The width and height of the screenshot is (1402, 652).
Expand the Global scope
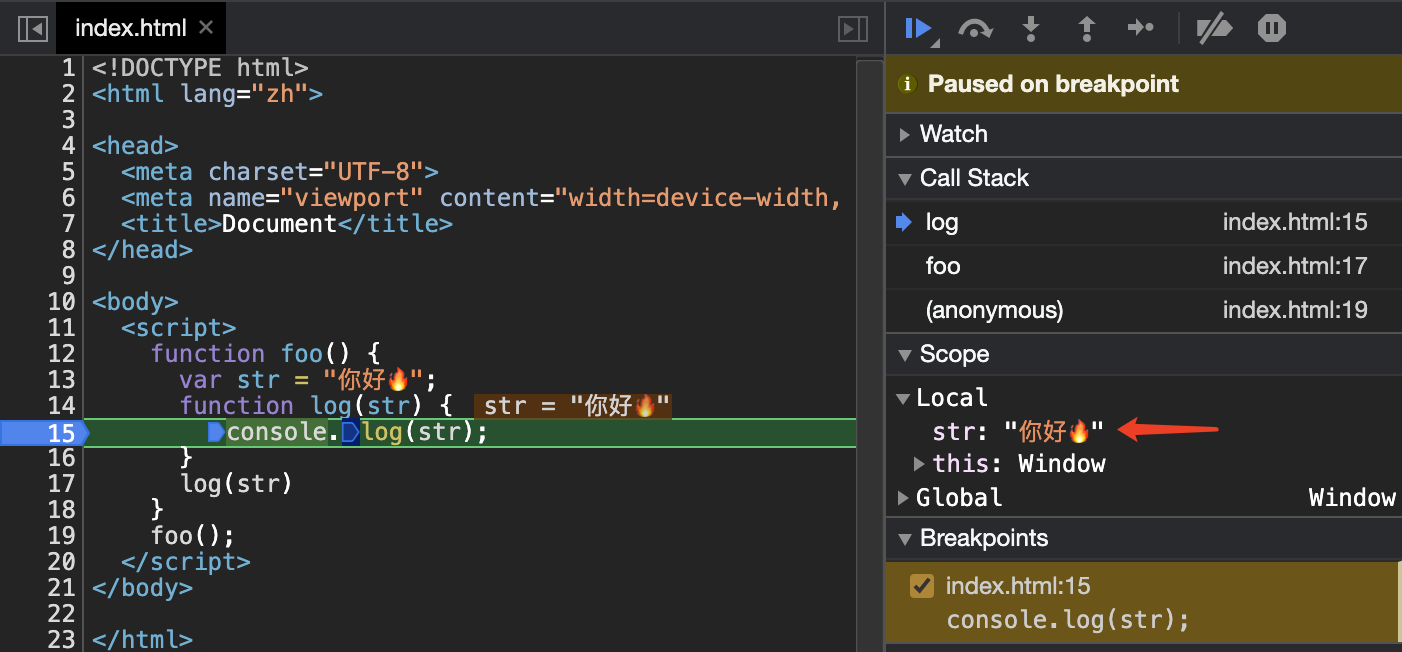tap(904, 498)
